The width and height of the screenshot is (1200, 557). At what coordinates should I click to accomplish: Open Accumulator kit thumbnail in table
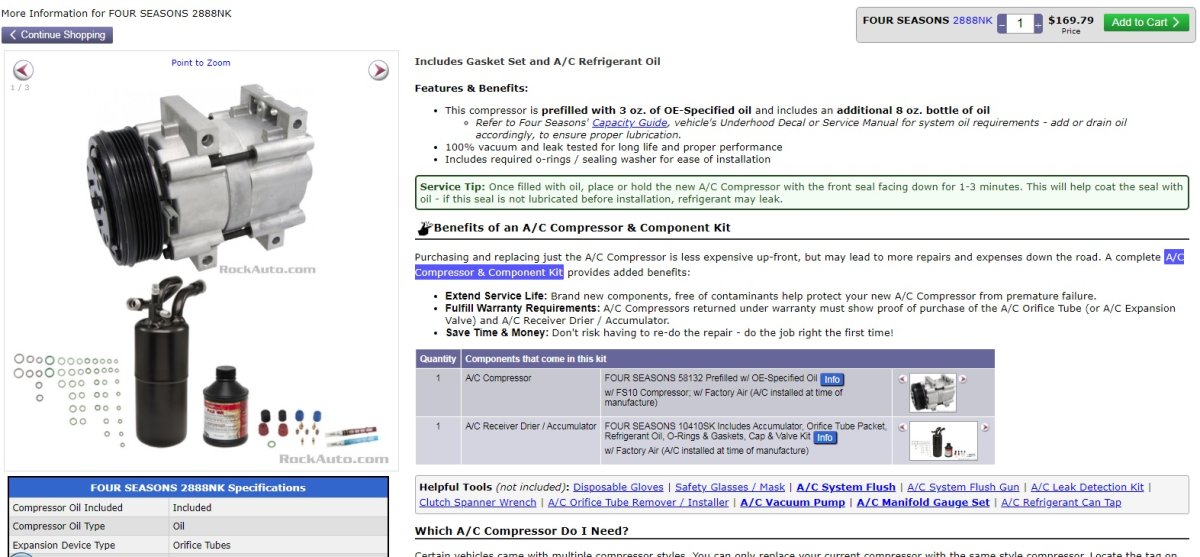[943, 441]
